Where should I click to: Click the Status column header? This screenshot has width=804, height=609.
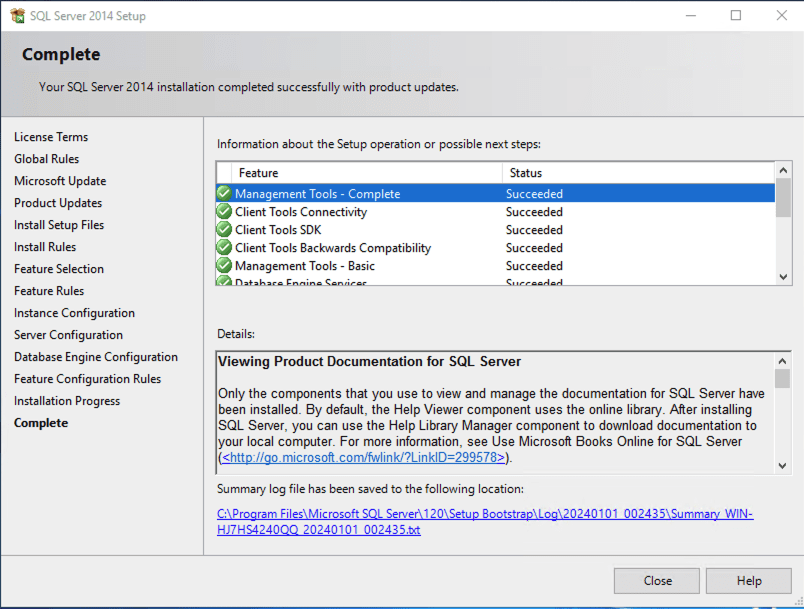636,173
